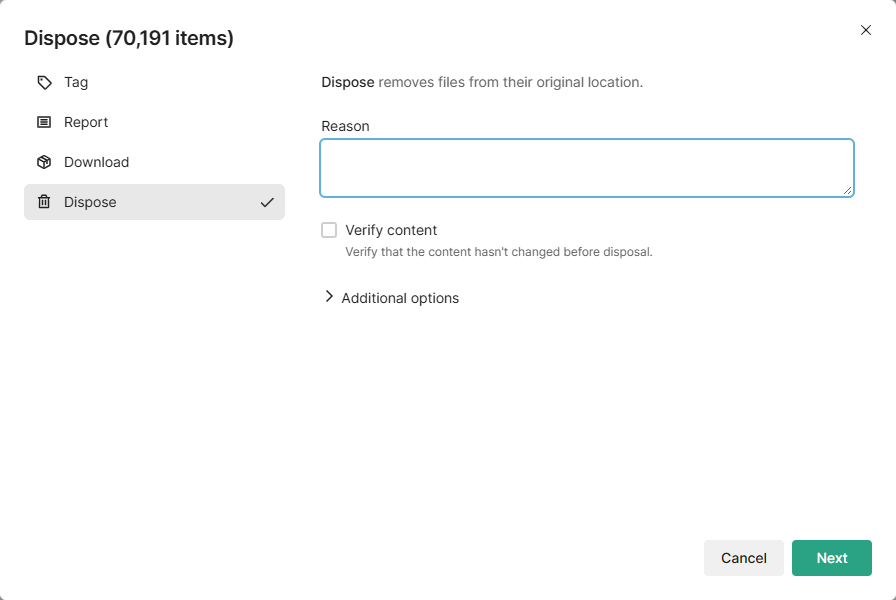The height and width of the screenshot is (600, 896).
Task: Click the Download box icon
Action: (x=44, y=162)
